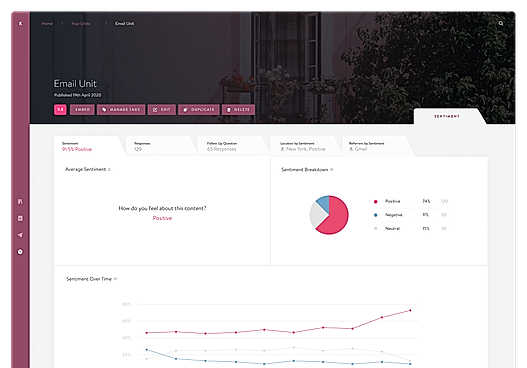The width and height of the screenshot is (527, 368).
Task: Click the Positive 74% value in the legend
Action: [x=426, y=201]
